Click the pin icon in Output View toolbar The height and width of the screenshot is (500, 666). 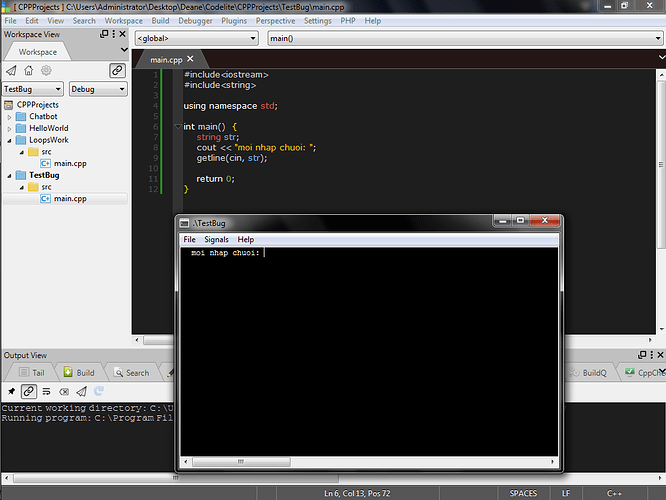11,391
